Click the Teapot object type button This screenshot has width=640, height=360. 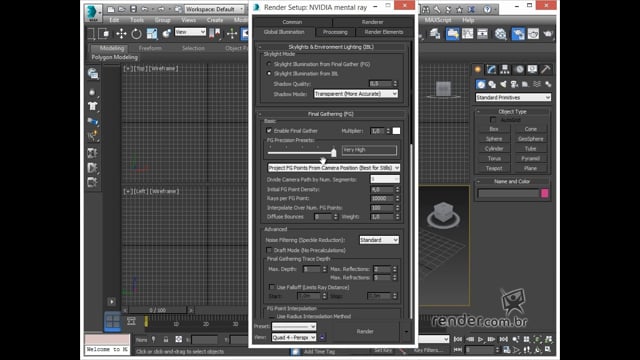click(494, 168)
